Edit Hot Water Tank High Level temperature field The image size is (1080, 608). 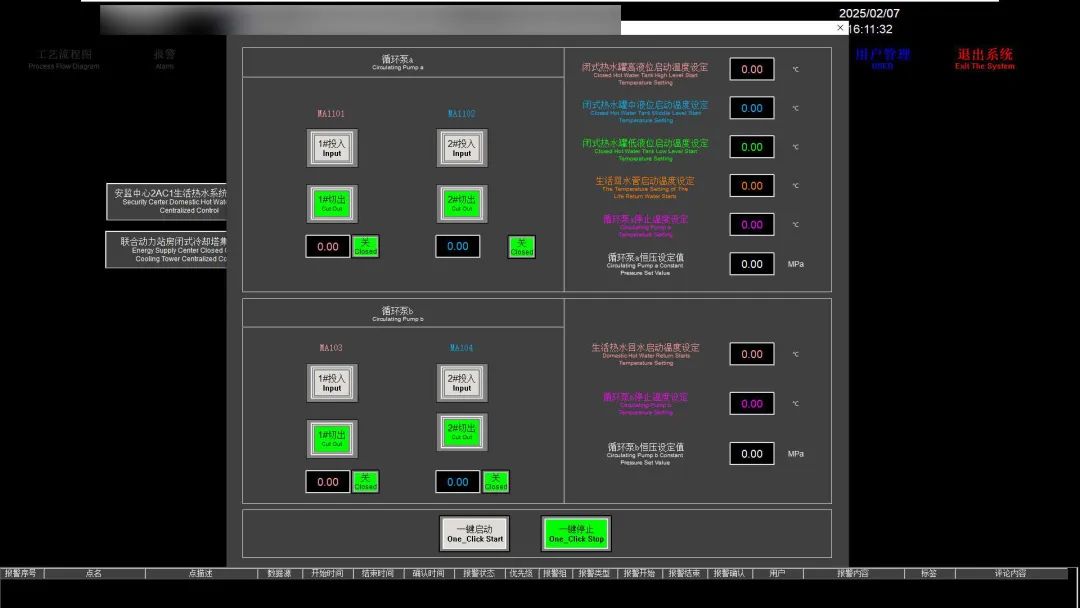pyautogui.click(x=751, y=69)
